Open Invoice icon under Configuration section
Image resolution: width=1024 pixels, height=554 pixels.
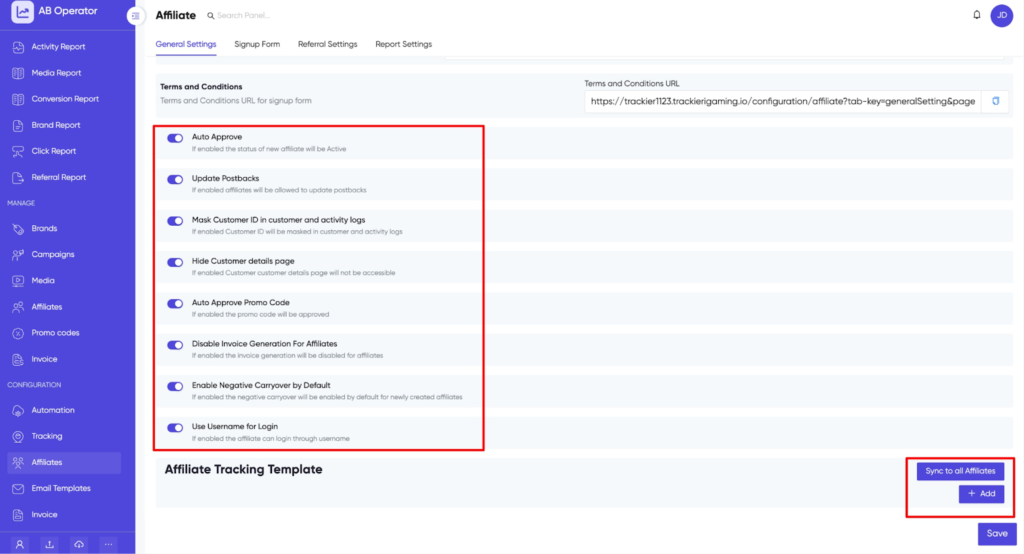click(18, 515)
